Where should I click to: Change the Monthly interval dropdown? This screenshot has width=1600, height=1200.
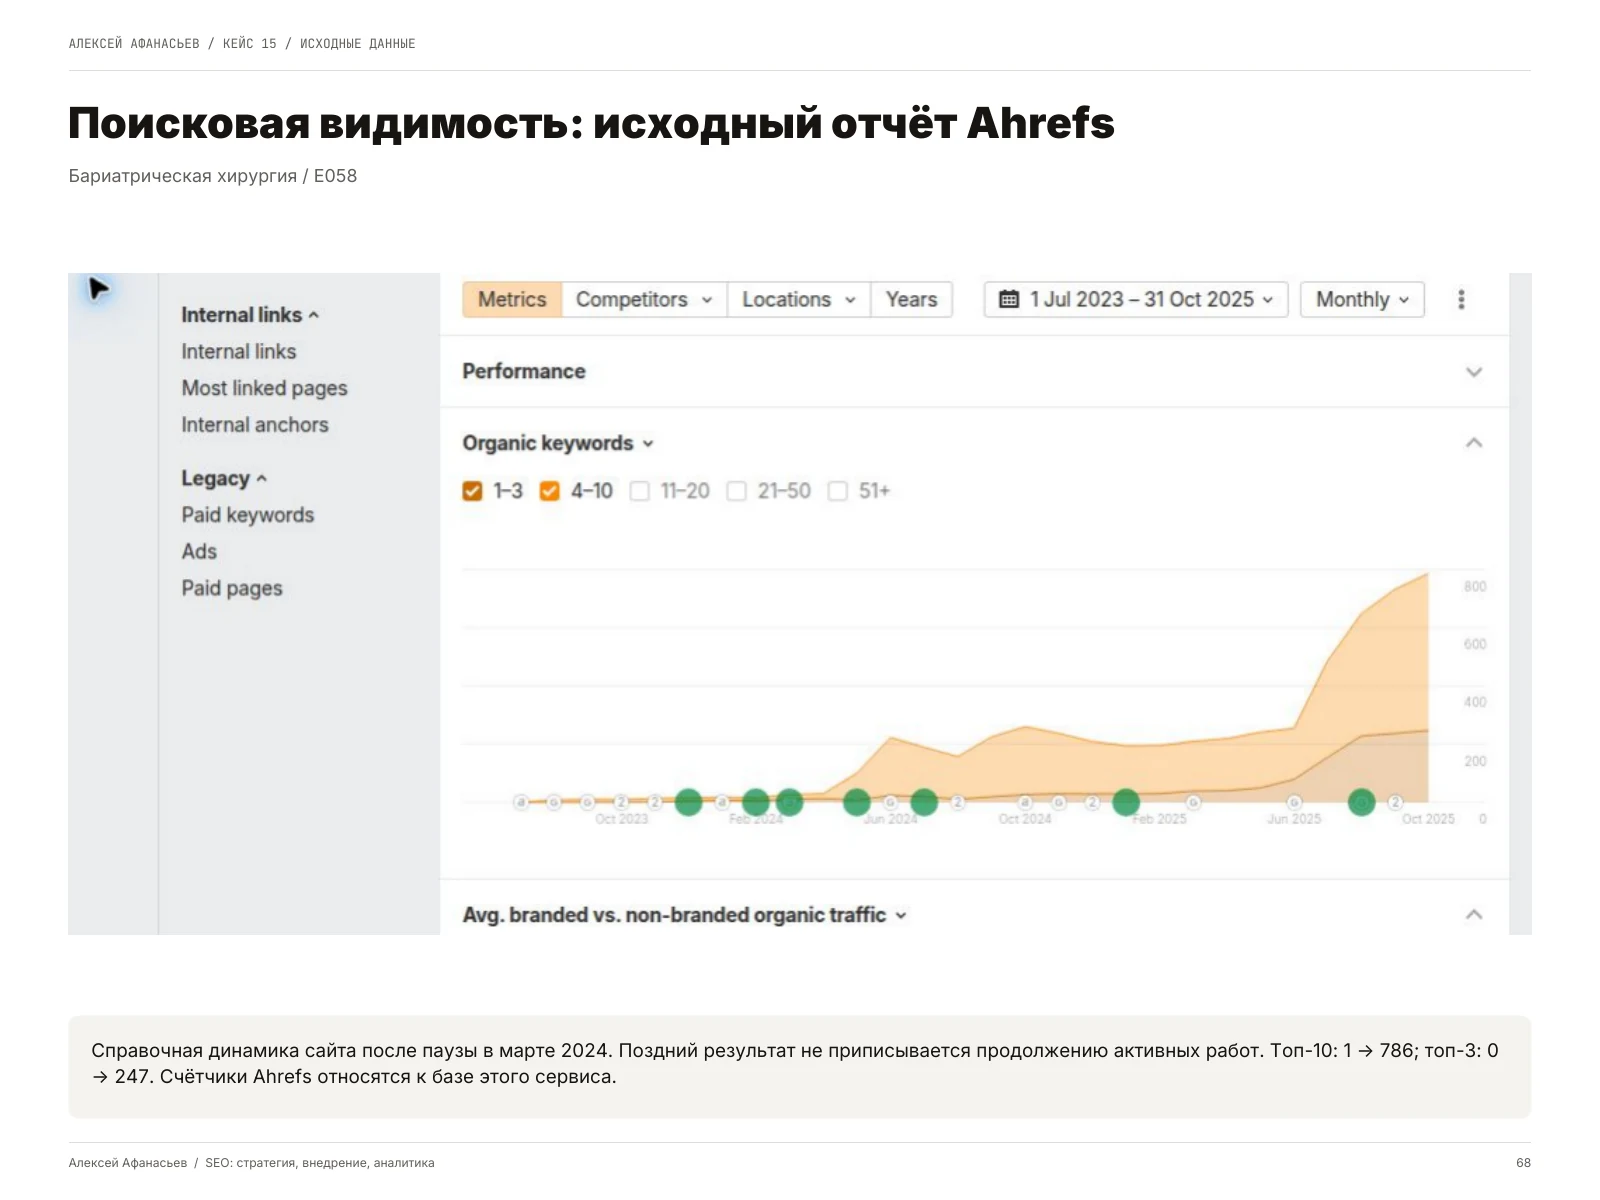(x=1362, y=299)
